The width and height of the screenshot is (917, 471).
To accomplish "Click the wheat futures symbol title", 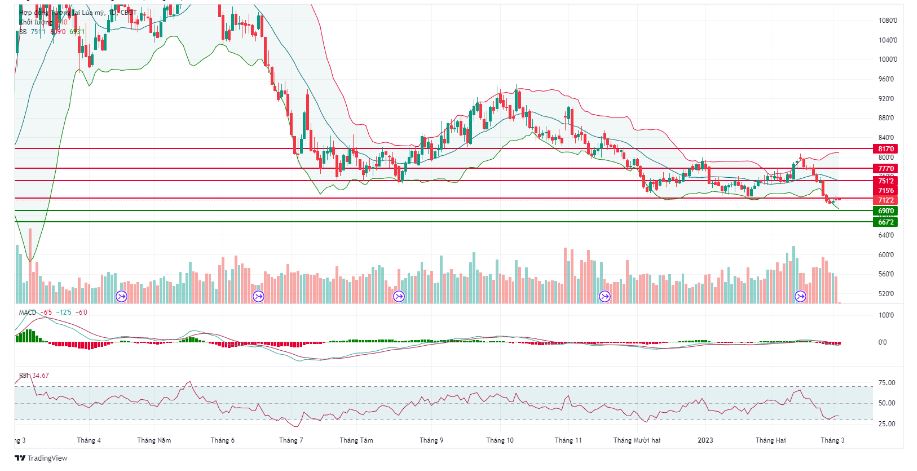I will pyautogui.click(x=78, y=12).
